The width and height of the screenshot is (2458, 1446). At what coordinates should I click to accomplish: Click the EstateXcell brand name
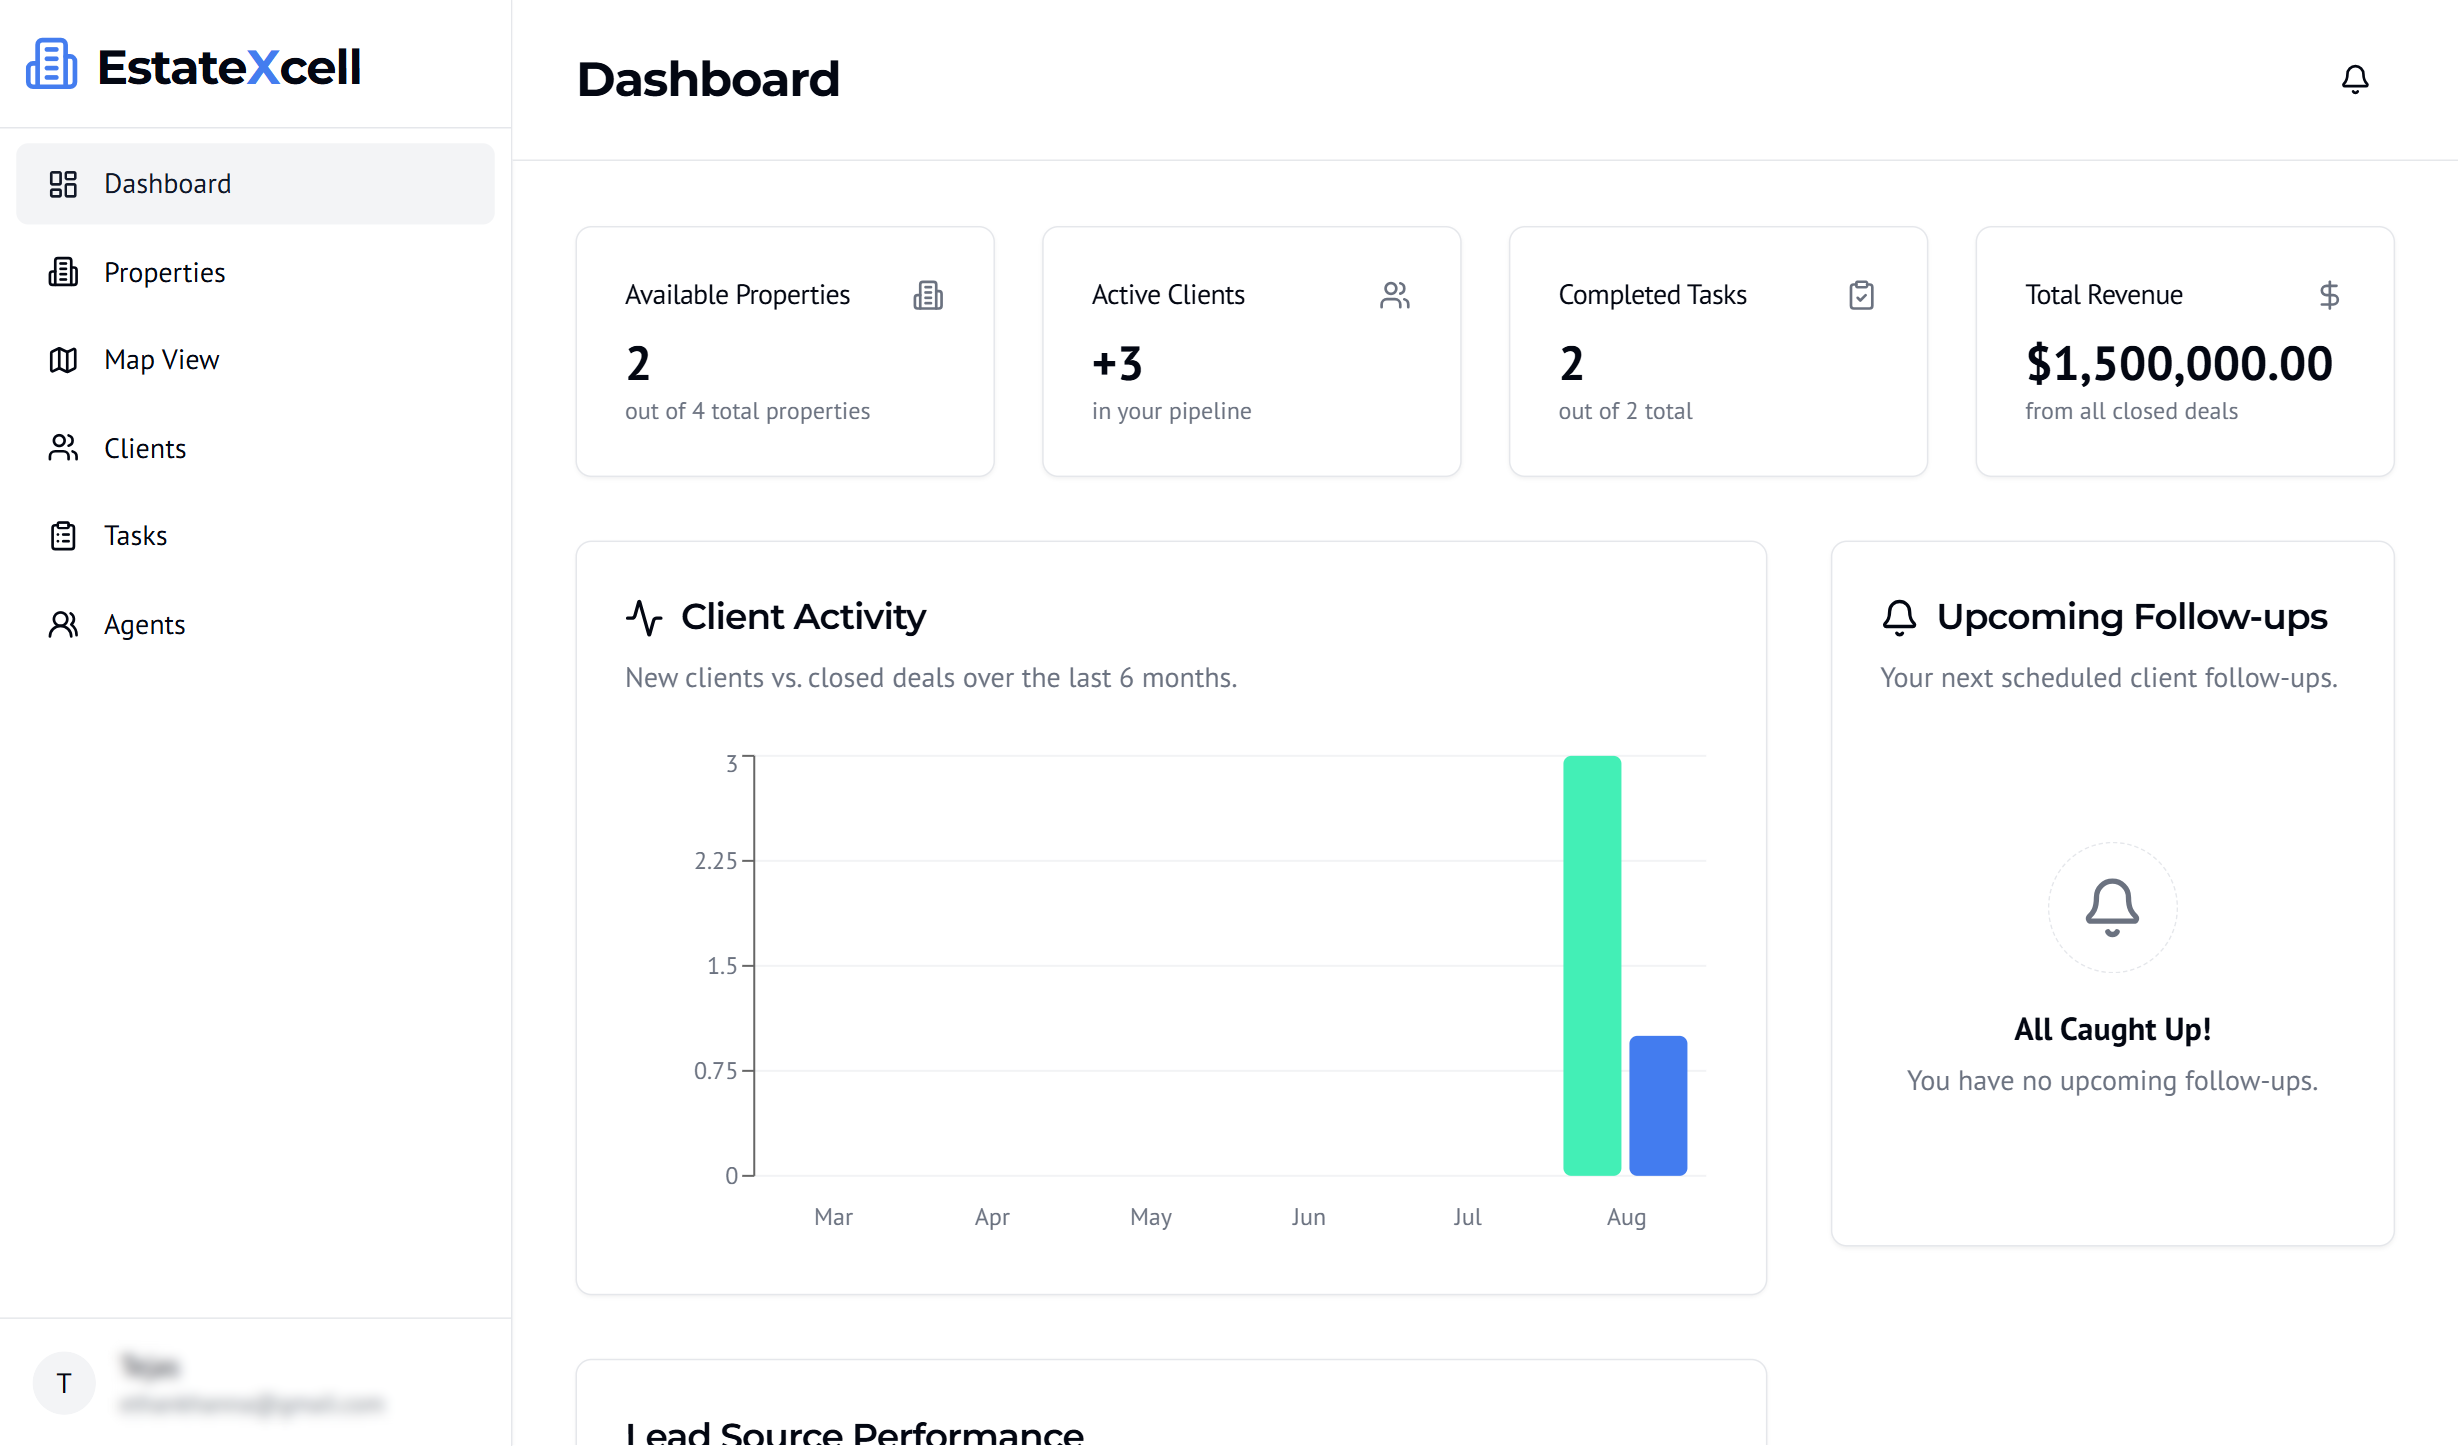tap(229, 67)
